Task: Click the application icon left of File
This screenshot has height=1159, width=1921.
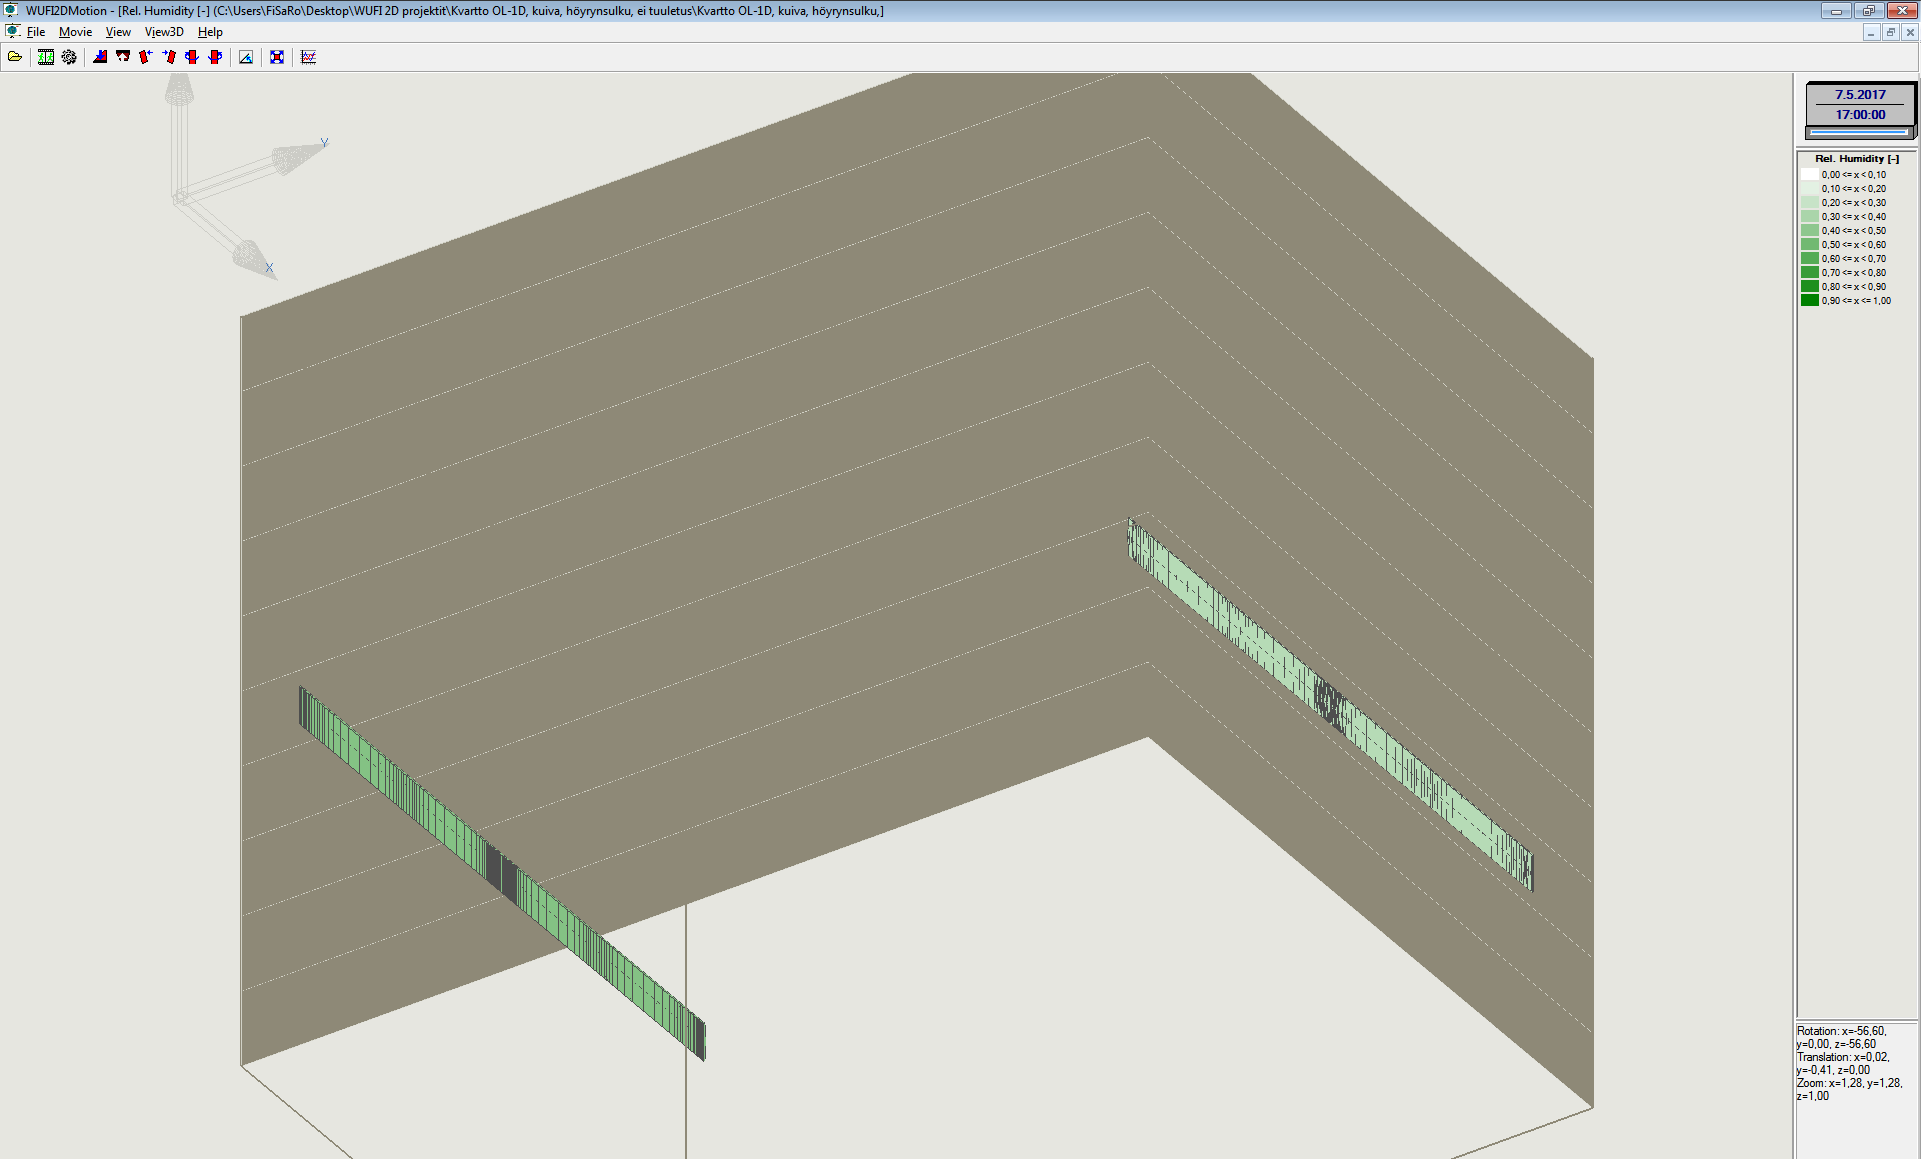Action: (x=12, y=32)
